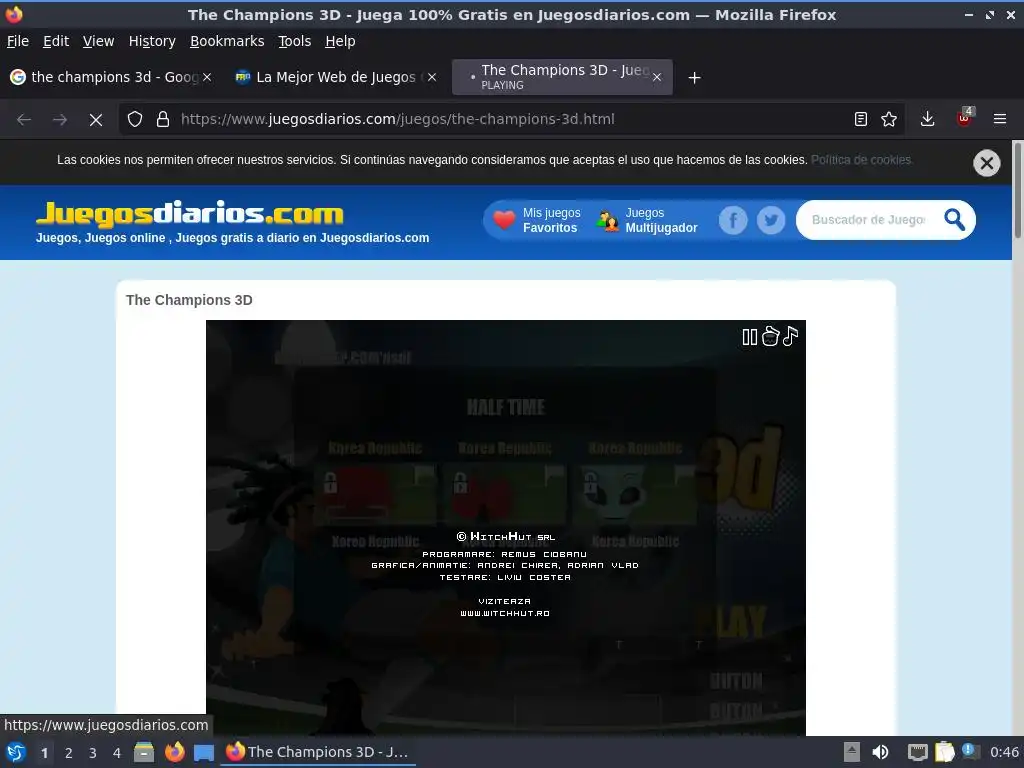Switch to workspace 4
The width and height of the screenshot is (1024, 768).
(x=117, y=753)
